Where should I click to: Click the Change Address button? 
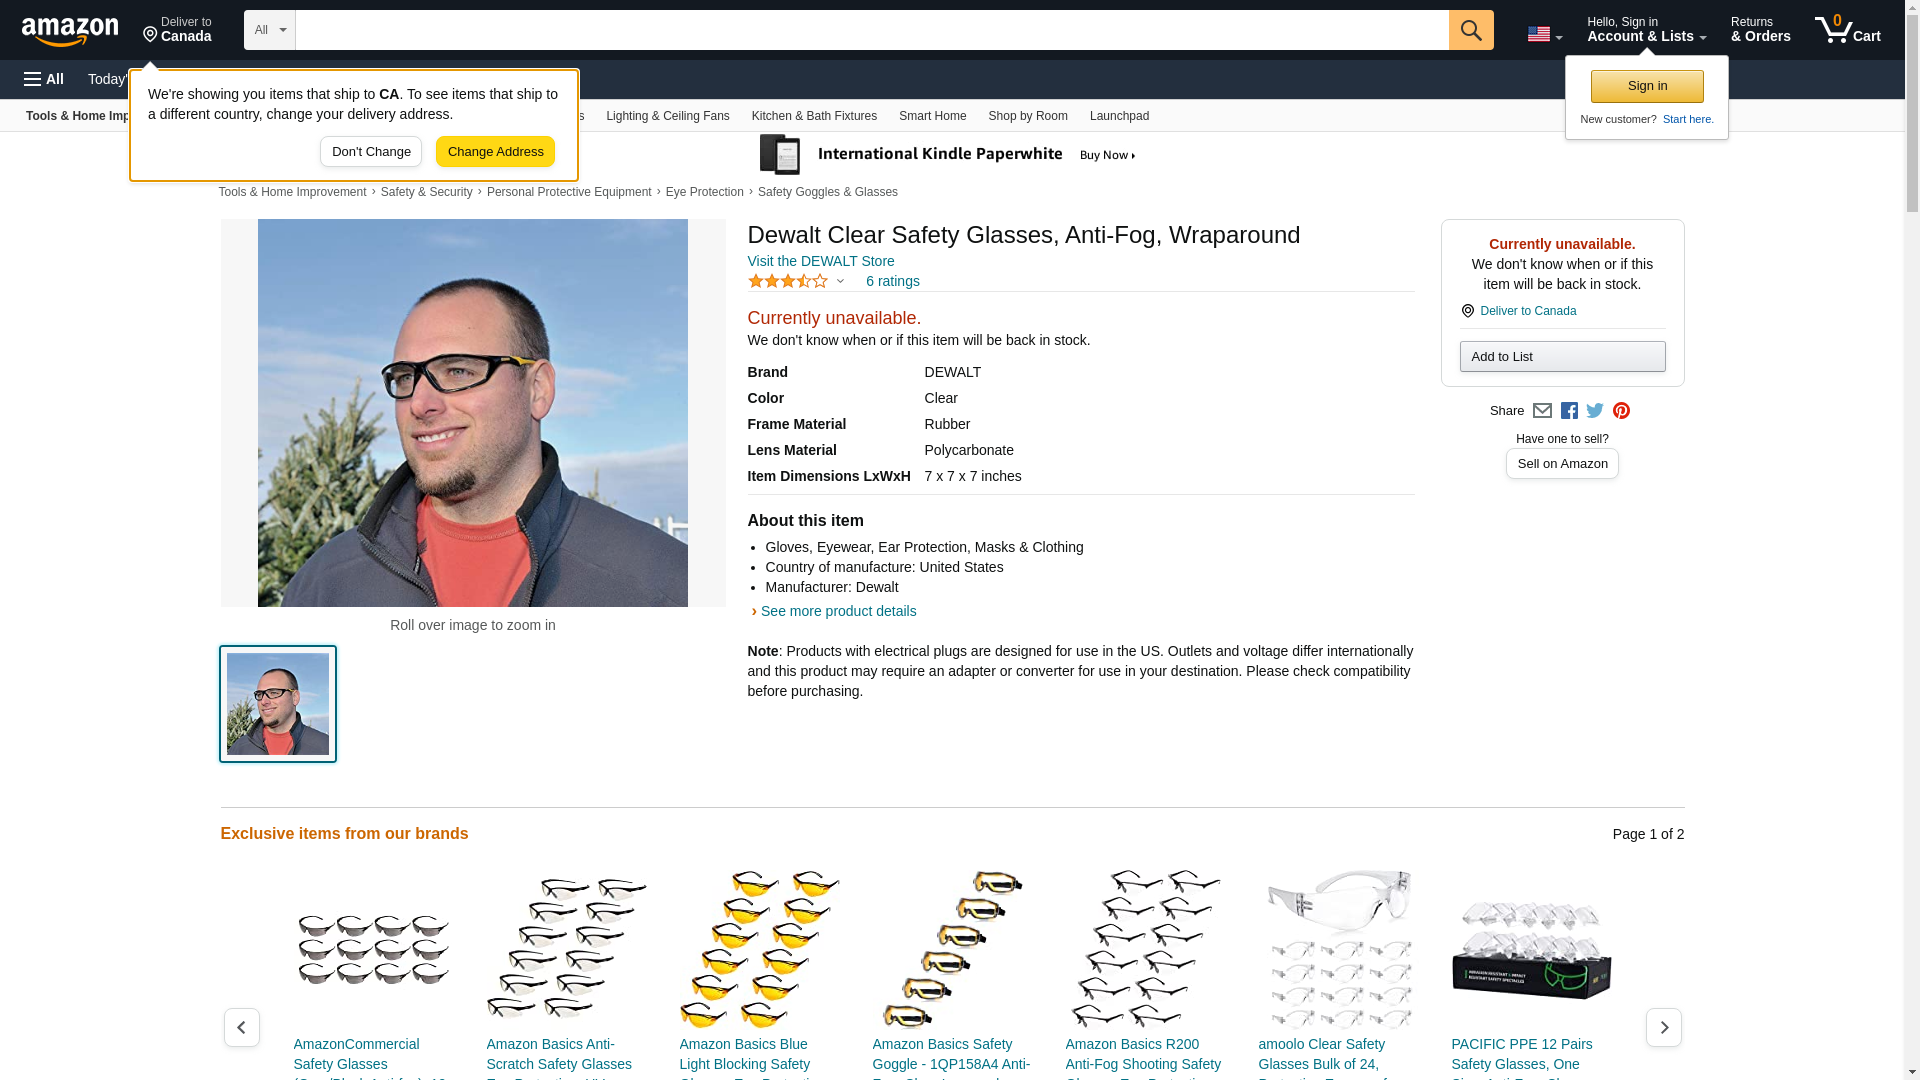pyautogui.click(x=495, y=152)
